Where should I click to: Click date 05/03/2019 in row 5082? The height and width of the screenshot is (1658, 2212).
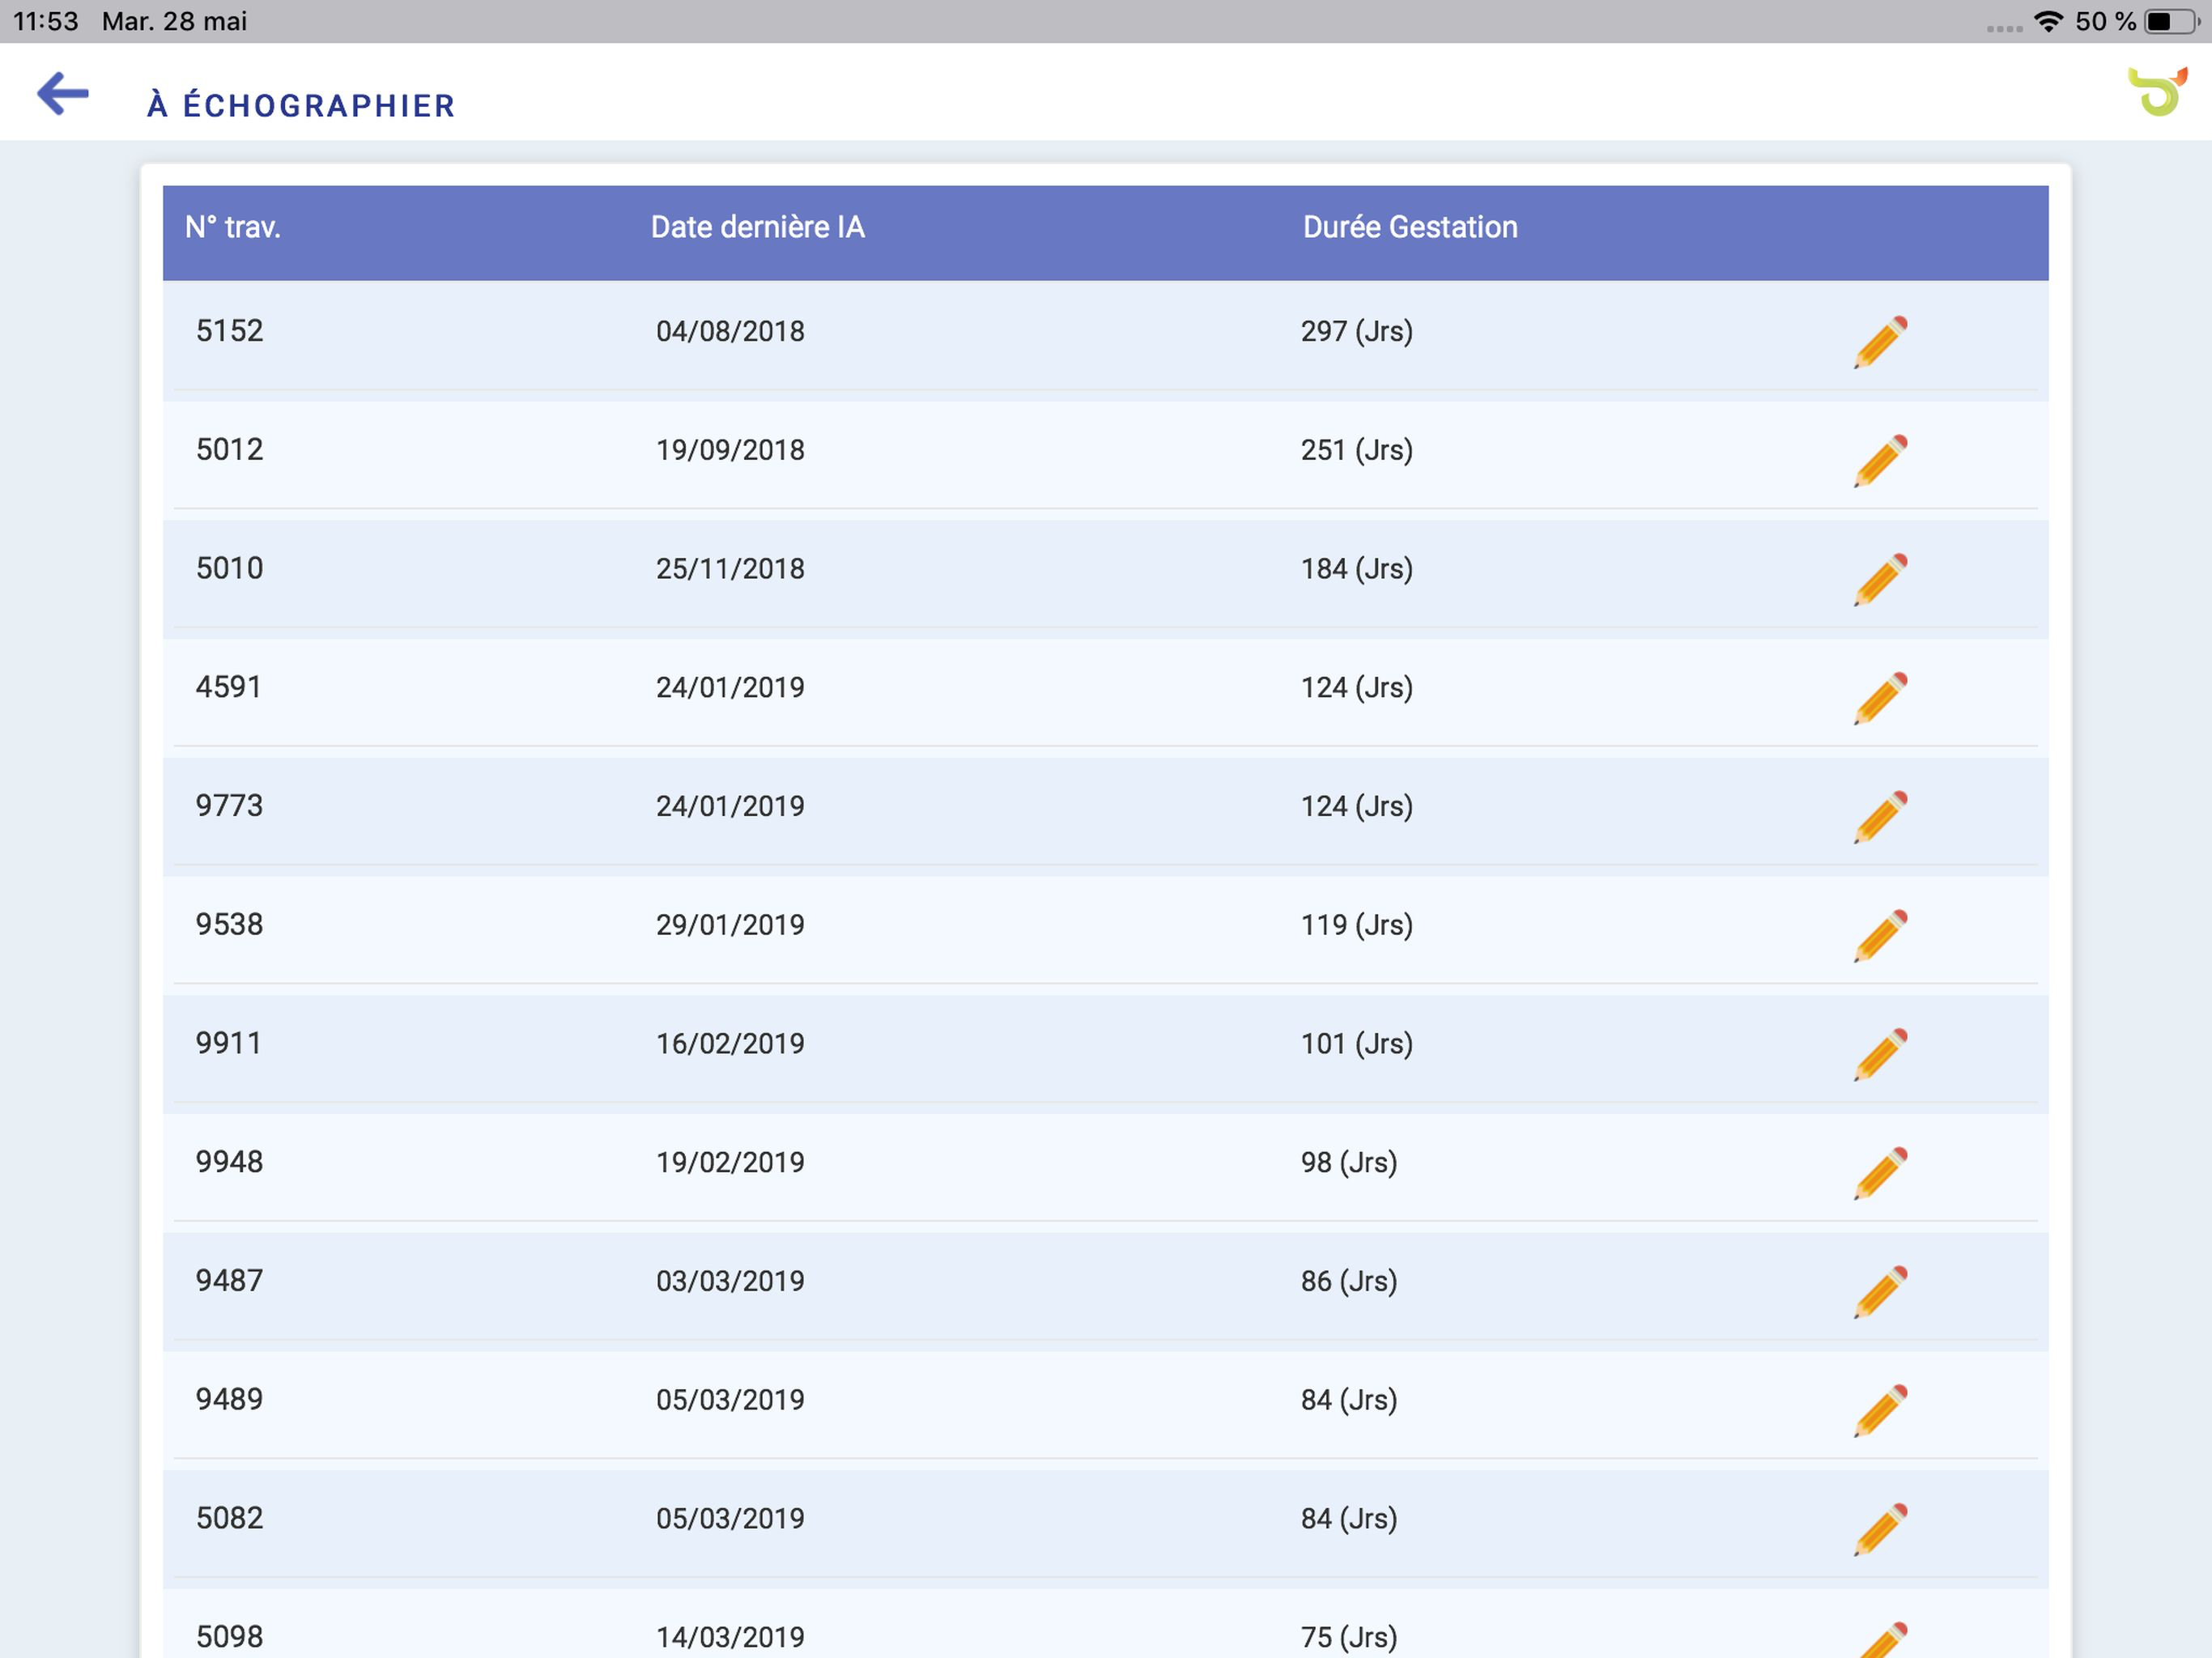click(730, 1519)
